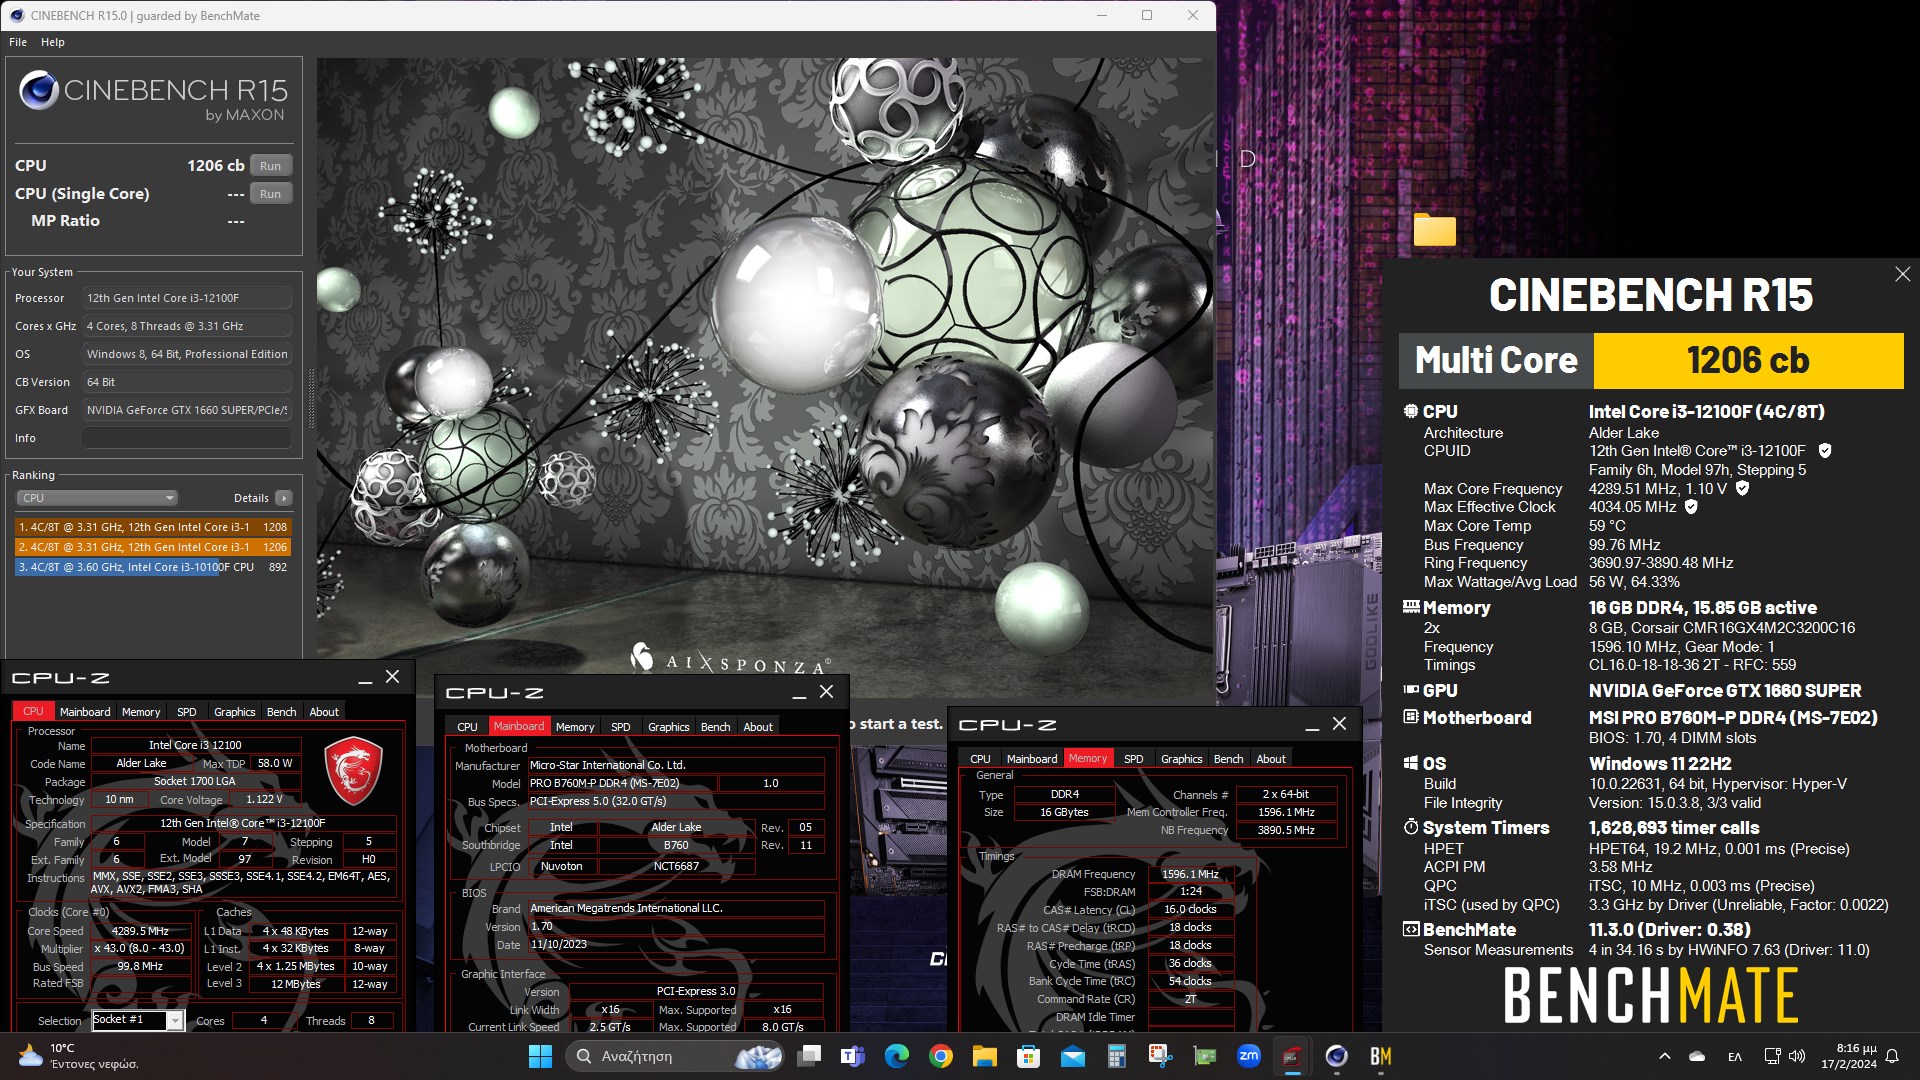
Task: Click the System Timers clock icon
Action: click(x=1411, y=827)
